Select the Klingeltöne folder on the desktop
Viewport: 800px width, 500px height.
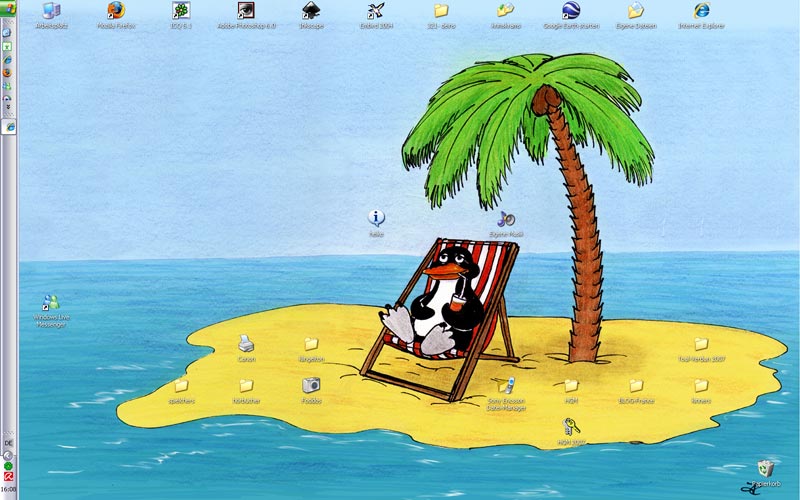(x=311, y=344)
